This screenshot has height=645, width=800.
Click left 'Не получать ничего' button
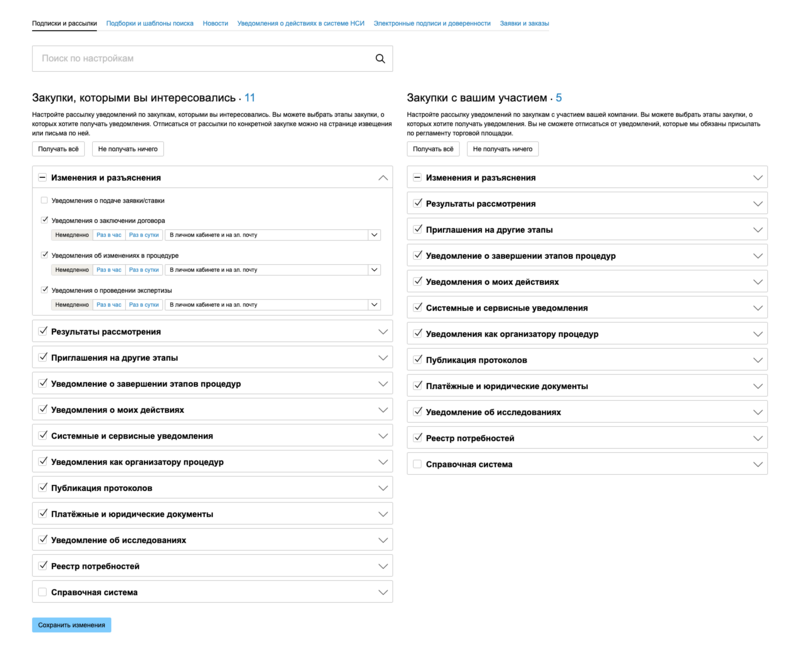128,149
